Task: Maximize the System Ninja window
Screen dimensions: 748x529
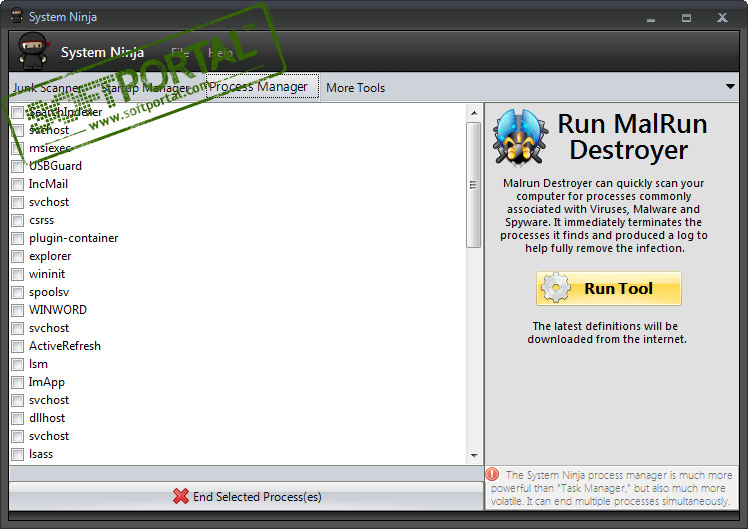Action: [x=686, y=18]
